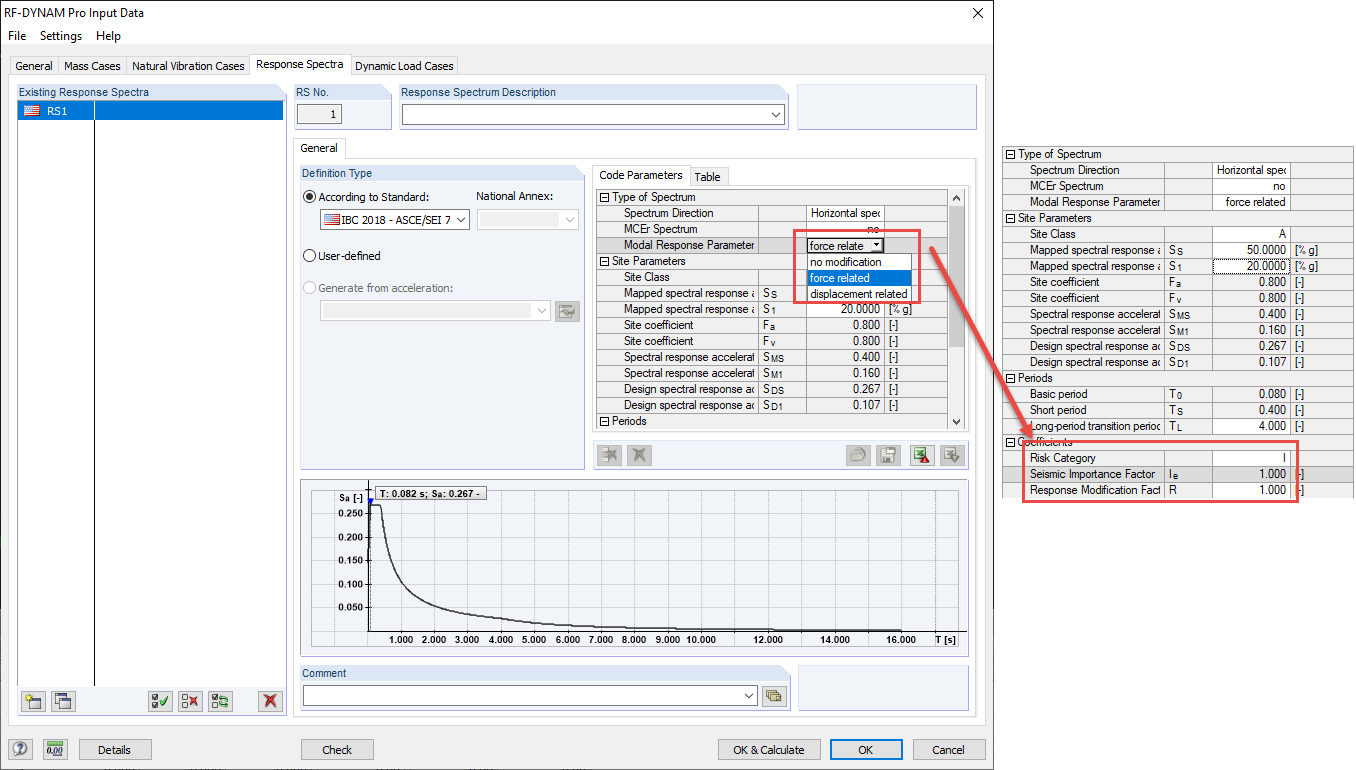Open the Settings menu
This screenshot has width=1356, height=770.
click(x=60, y=36)
